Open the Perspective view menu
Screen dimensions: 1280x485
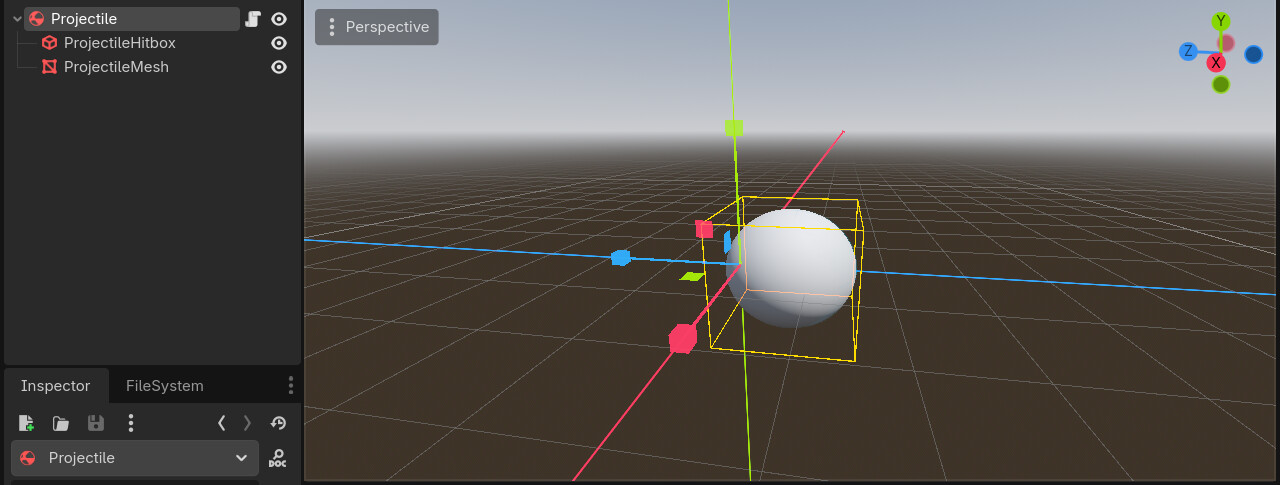pyautogui.click(x=377, y=27)
